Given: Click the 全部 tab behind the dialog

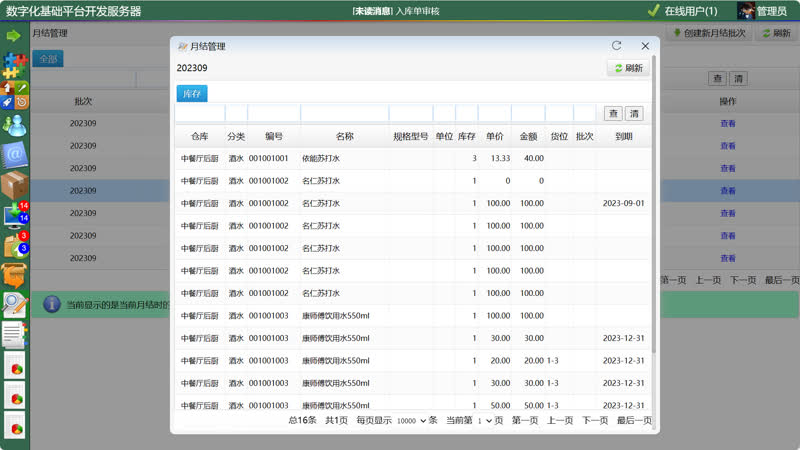Looking at the screenshot, I should coord(46,59).
